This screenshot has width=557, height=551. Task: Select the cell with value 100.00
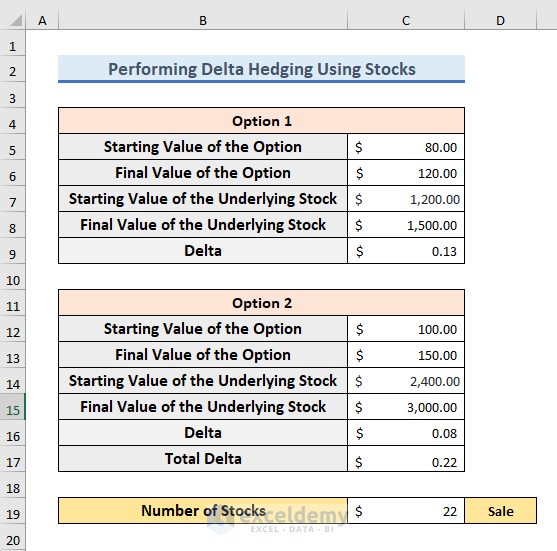(406, 329)
